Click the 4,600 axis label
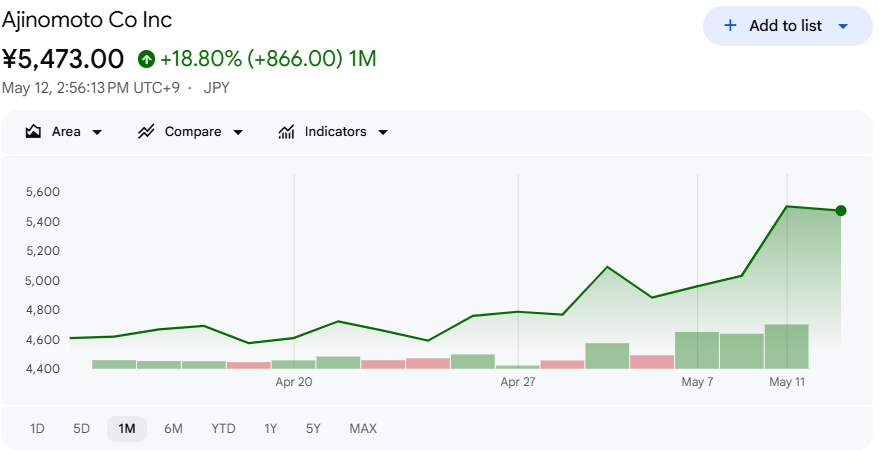The image size is (879, 450). (43, 340)
